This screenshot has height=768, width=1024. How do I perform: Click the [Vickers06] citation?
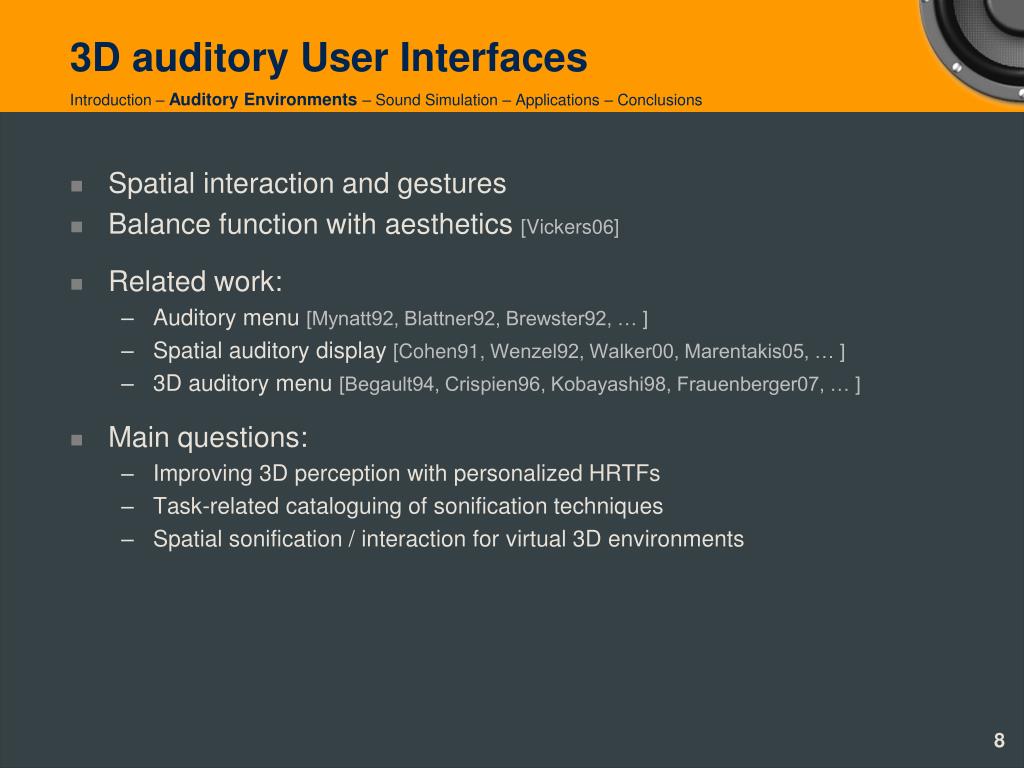[569, 227]
